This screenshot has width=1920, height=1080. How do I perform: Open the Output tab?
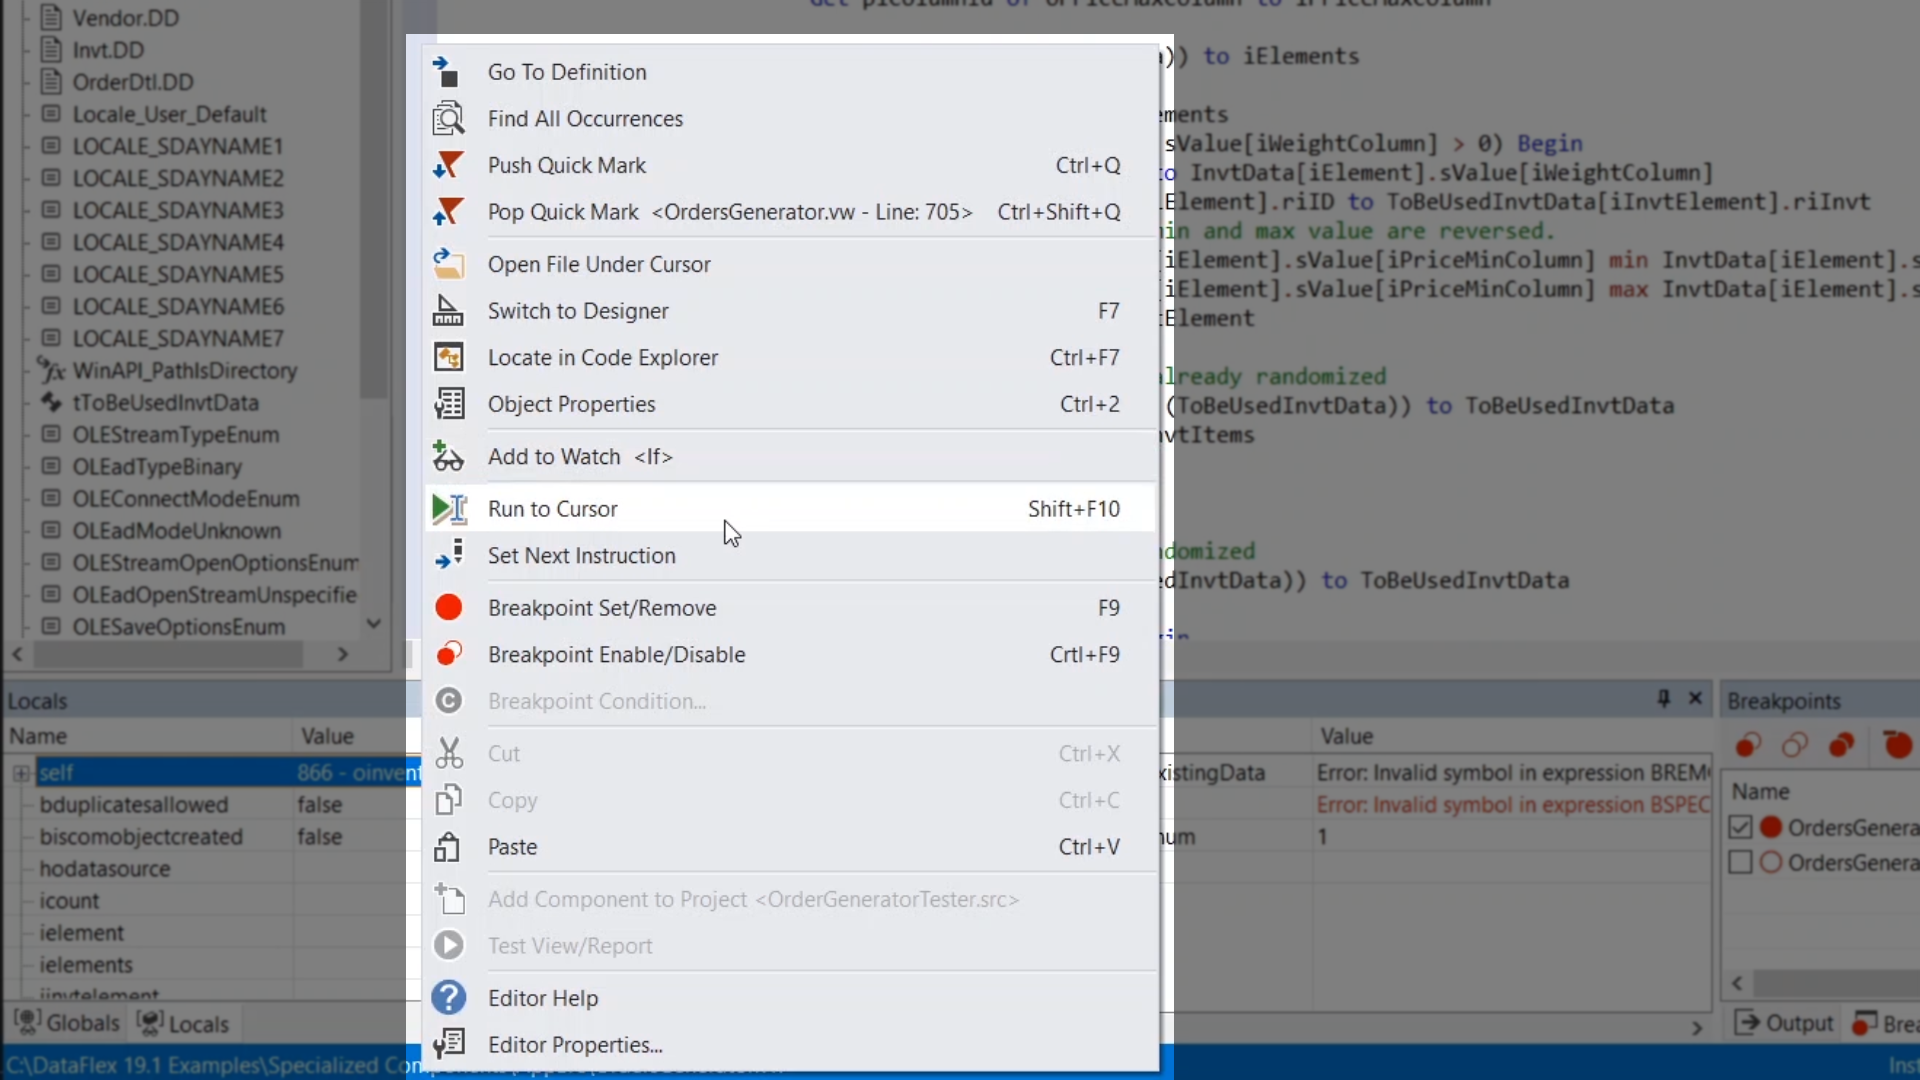pos(1786,1023)
